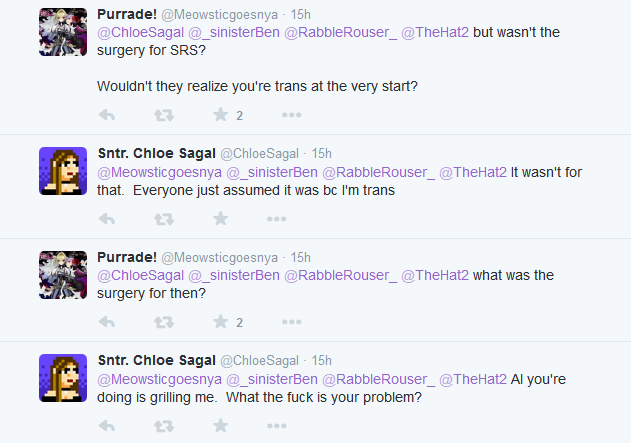631x443 pixels.
Task: Open 15h timestamp on Chloe's last tweet
Action: [x=321, y=360]
